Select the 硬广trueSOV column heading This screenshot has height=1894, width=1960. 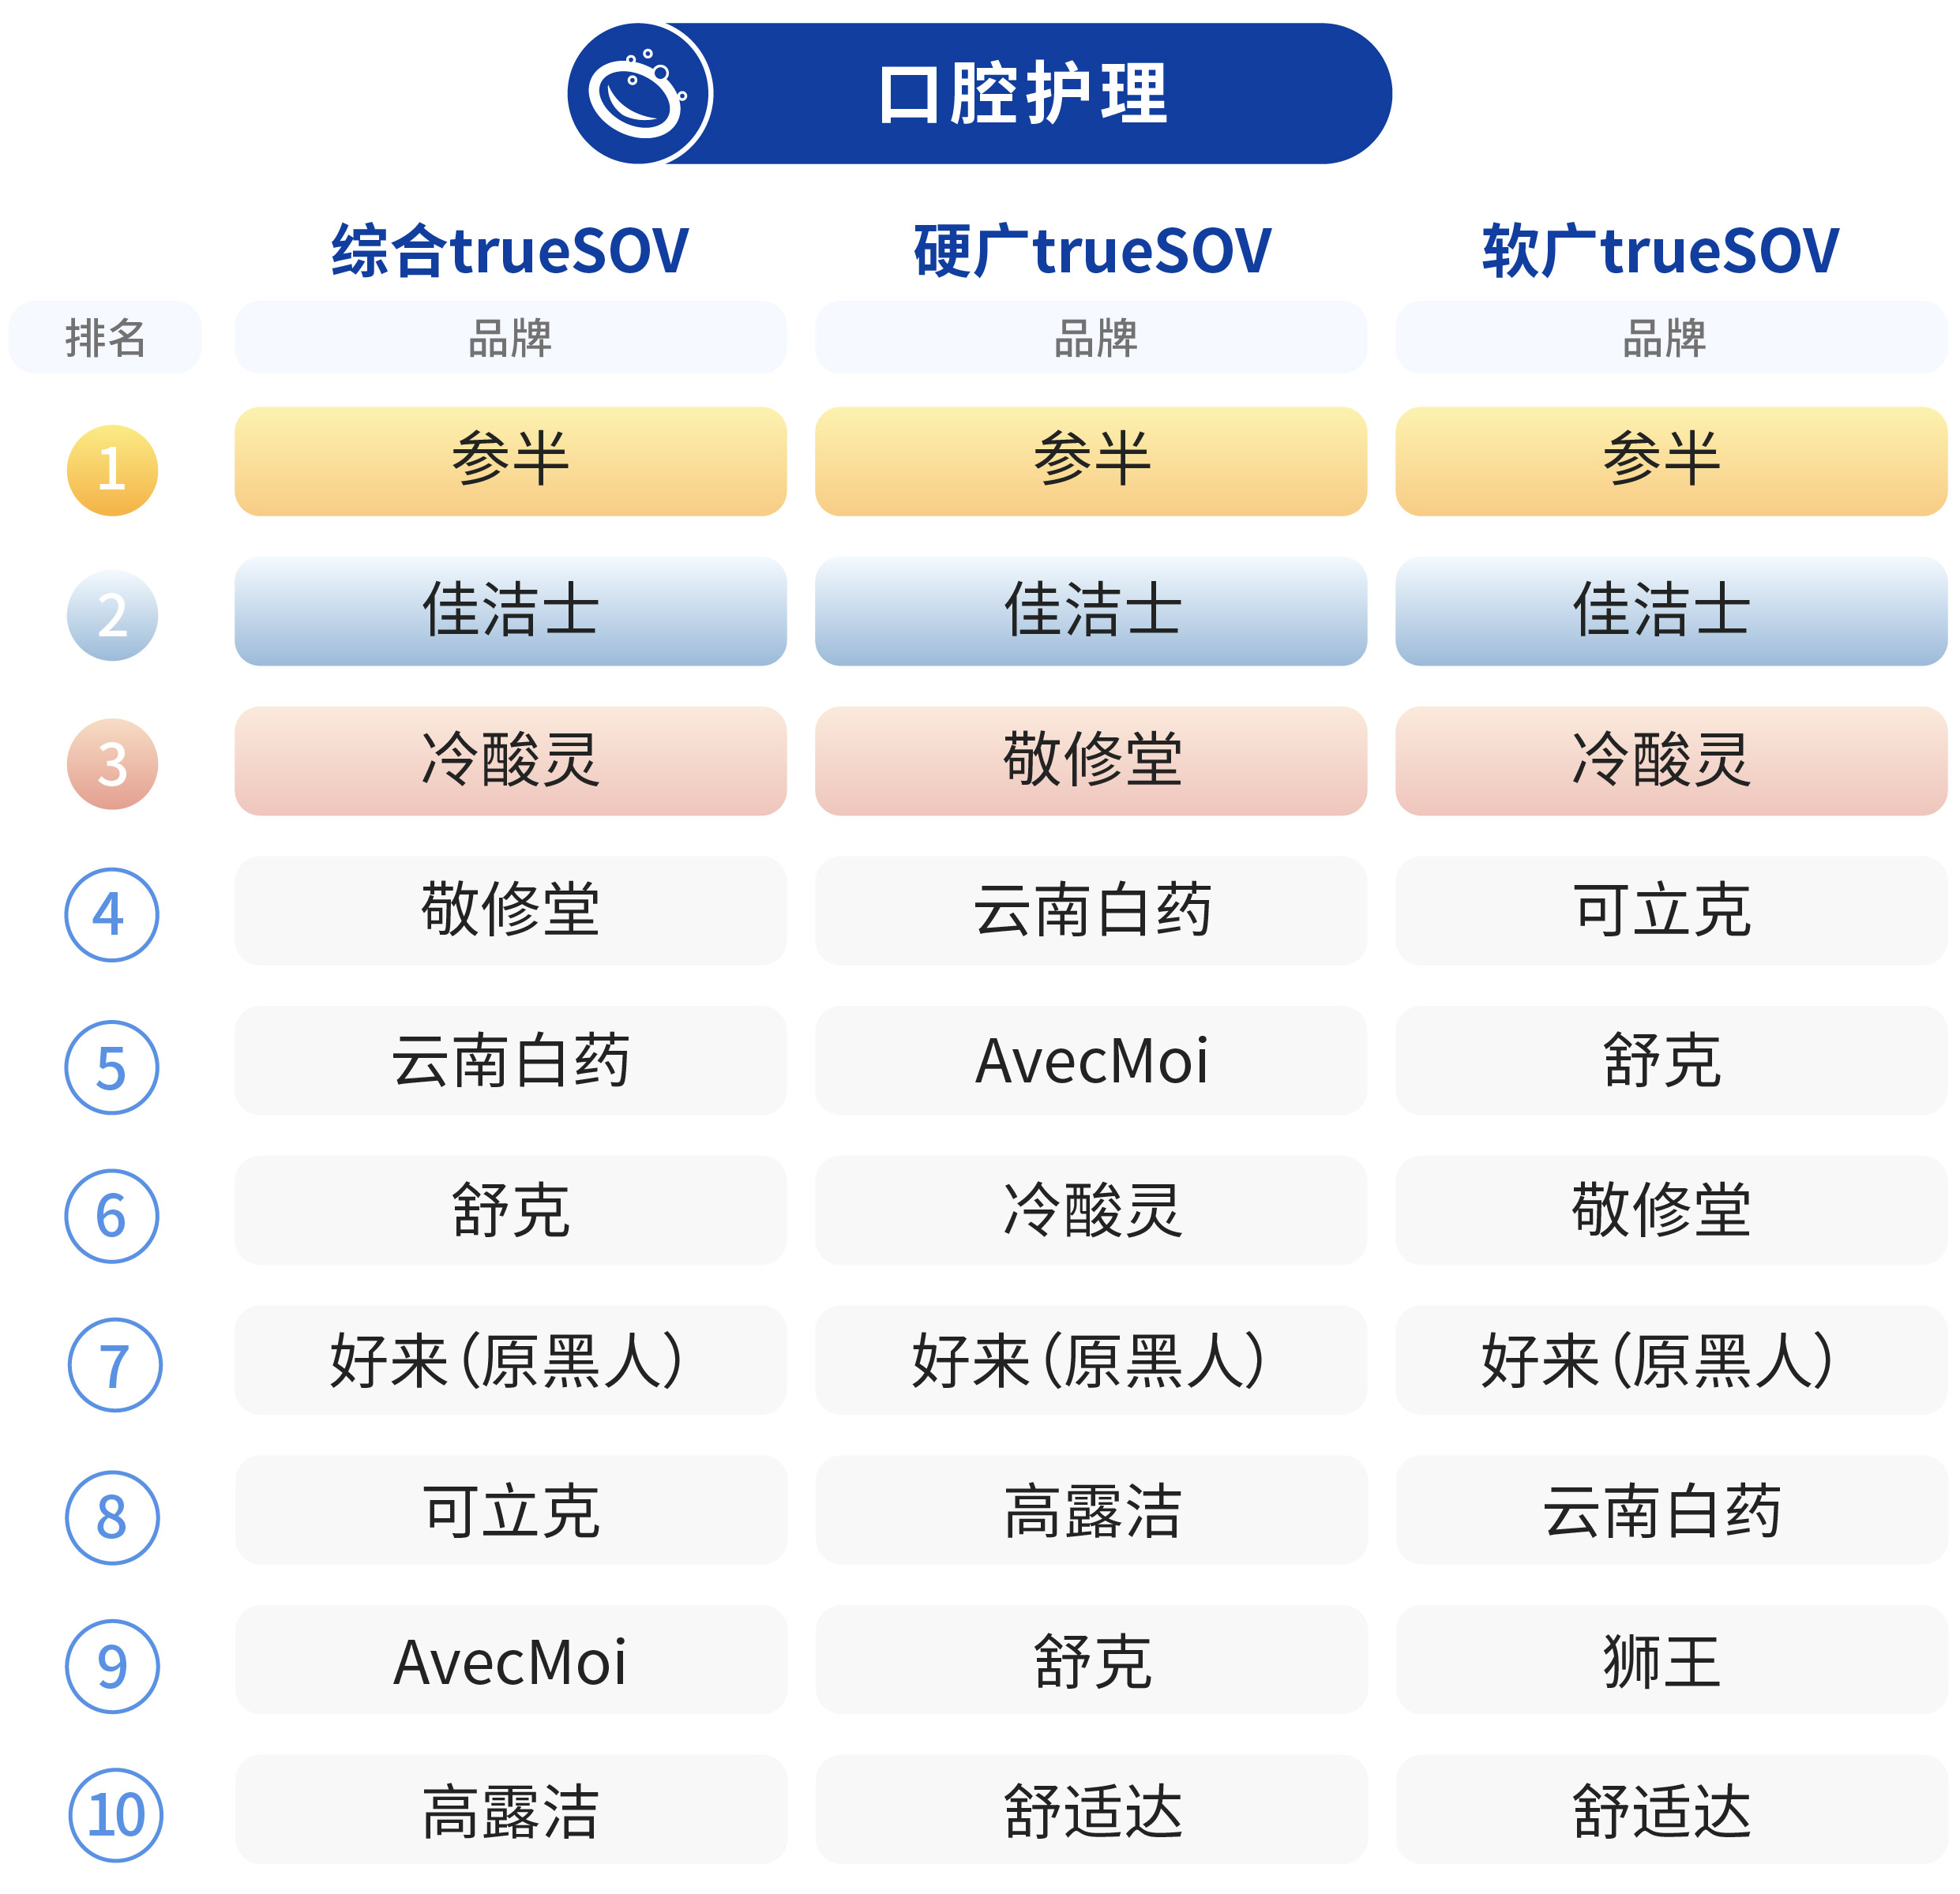(1092, 250)
